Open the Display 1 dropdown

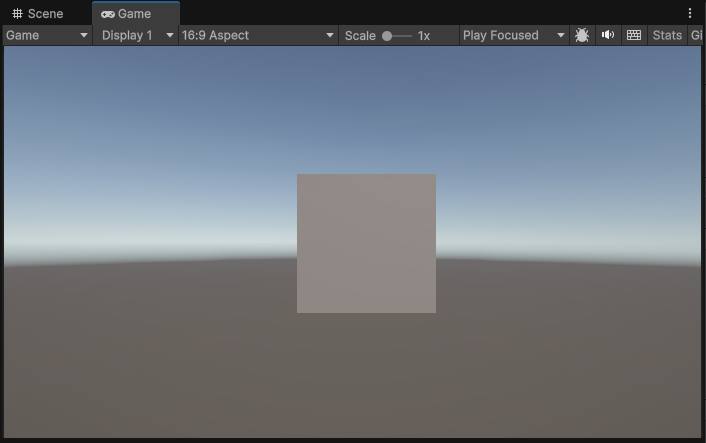point(136,35)
